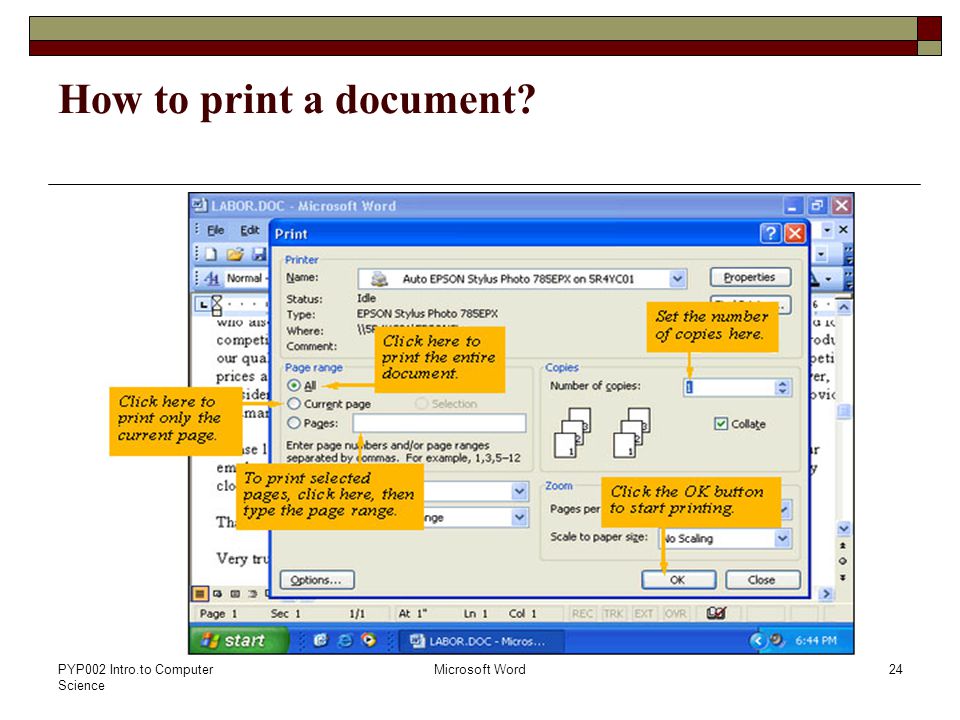Toggle EXT extend selection indicator
Image resolution: width=960 pixels, height=720 pixels.
point(643,613)
